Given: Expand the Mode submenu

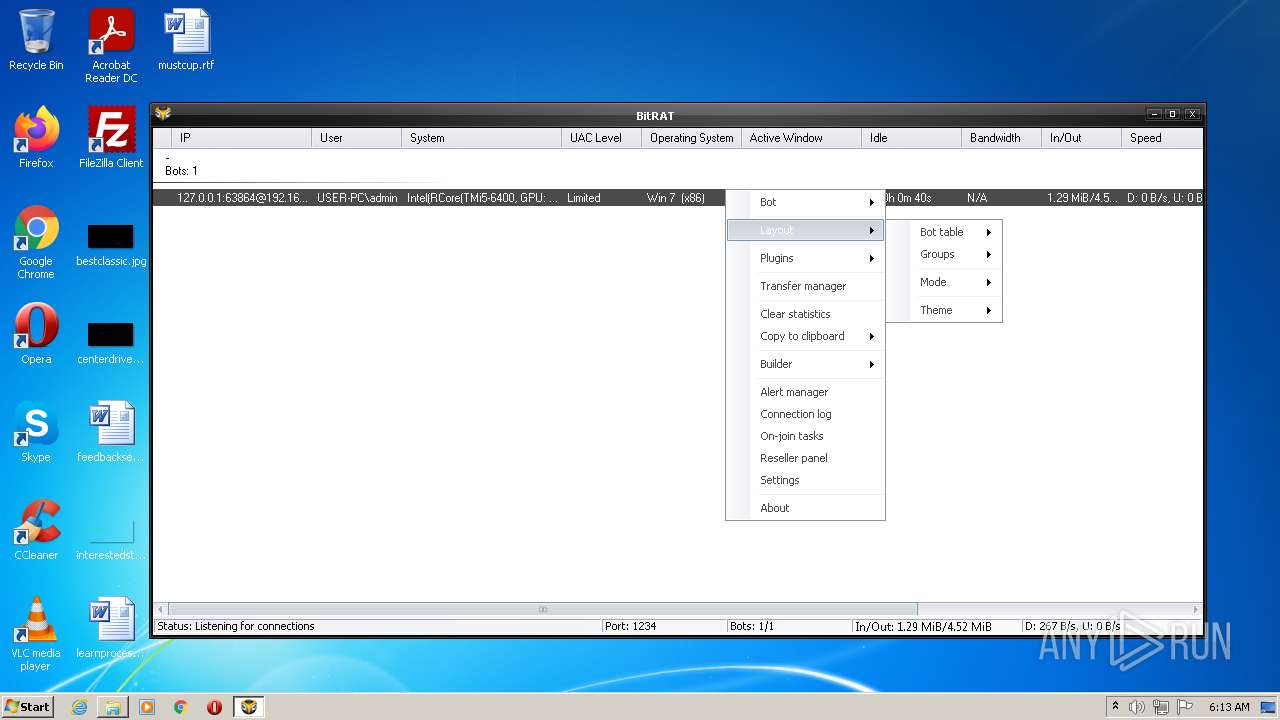Looking at the screenshot, I should [944, 282].
